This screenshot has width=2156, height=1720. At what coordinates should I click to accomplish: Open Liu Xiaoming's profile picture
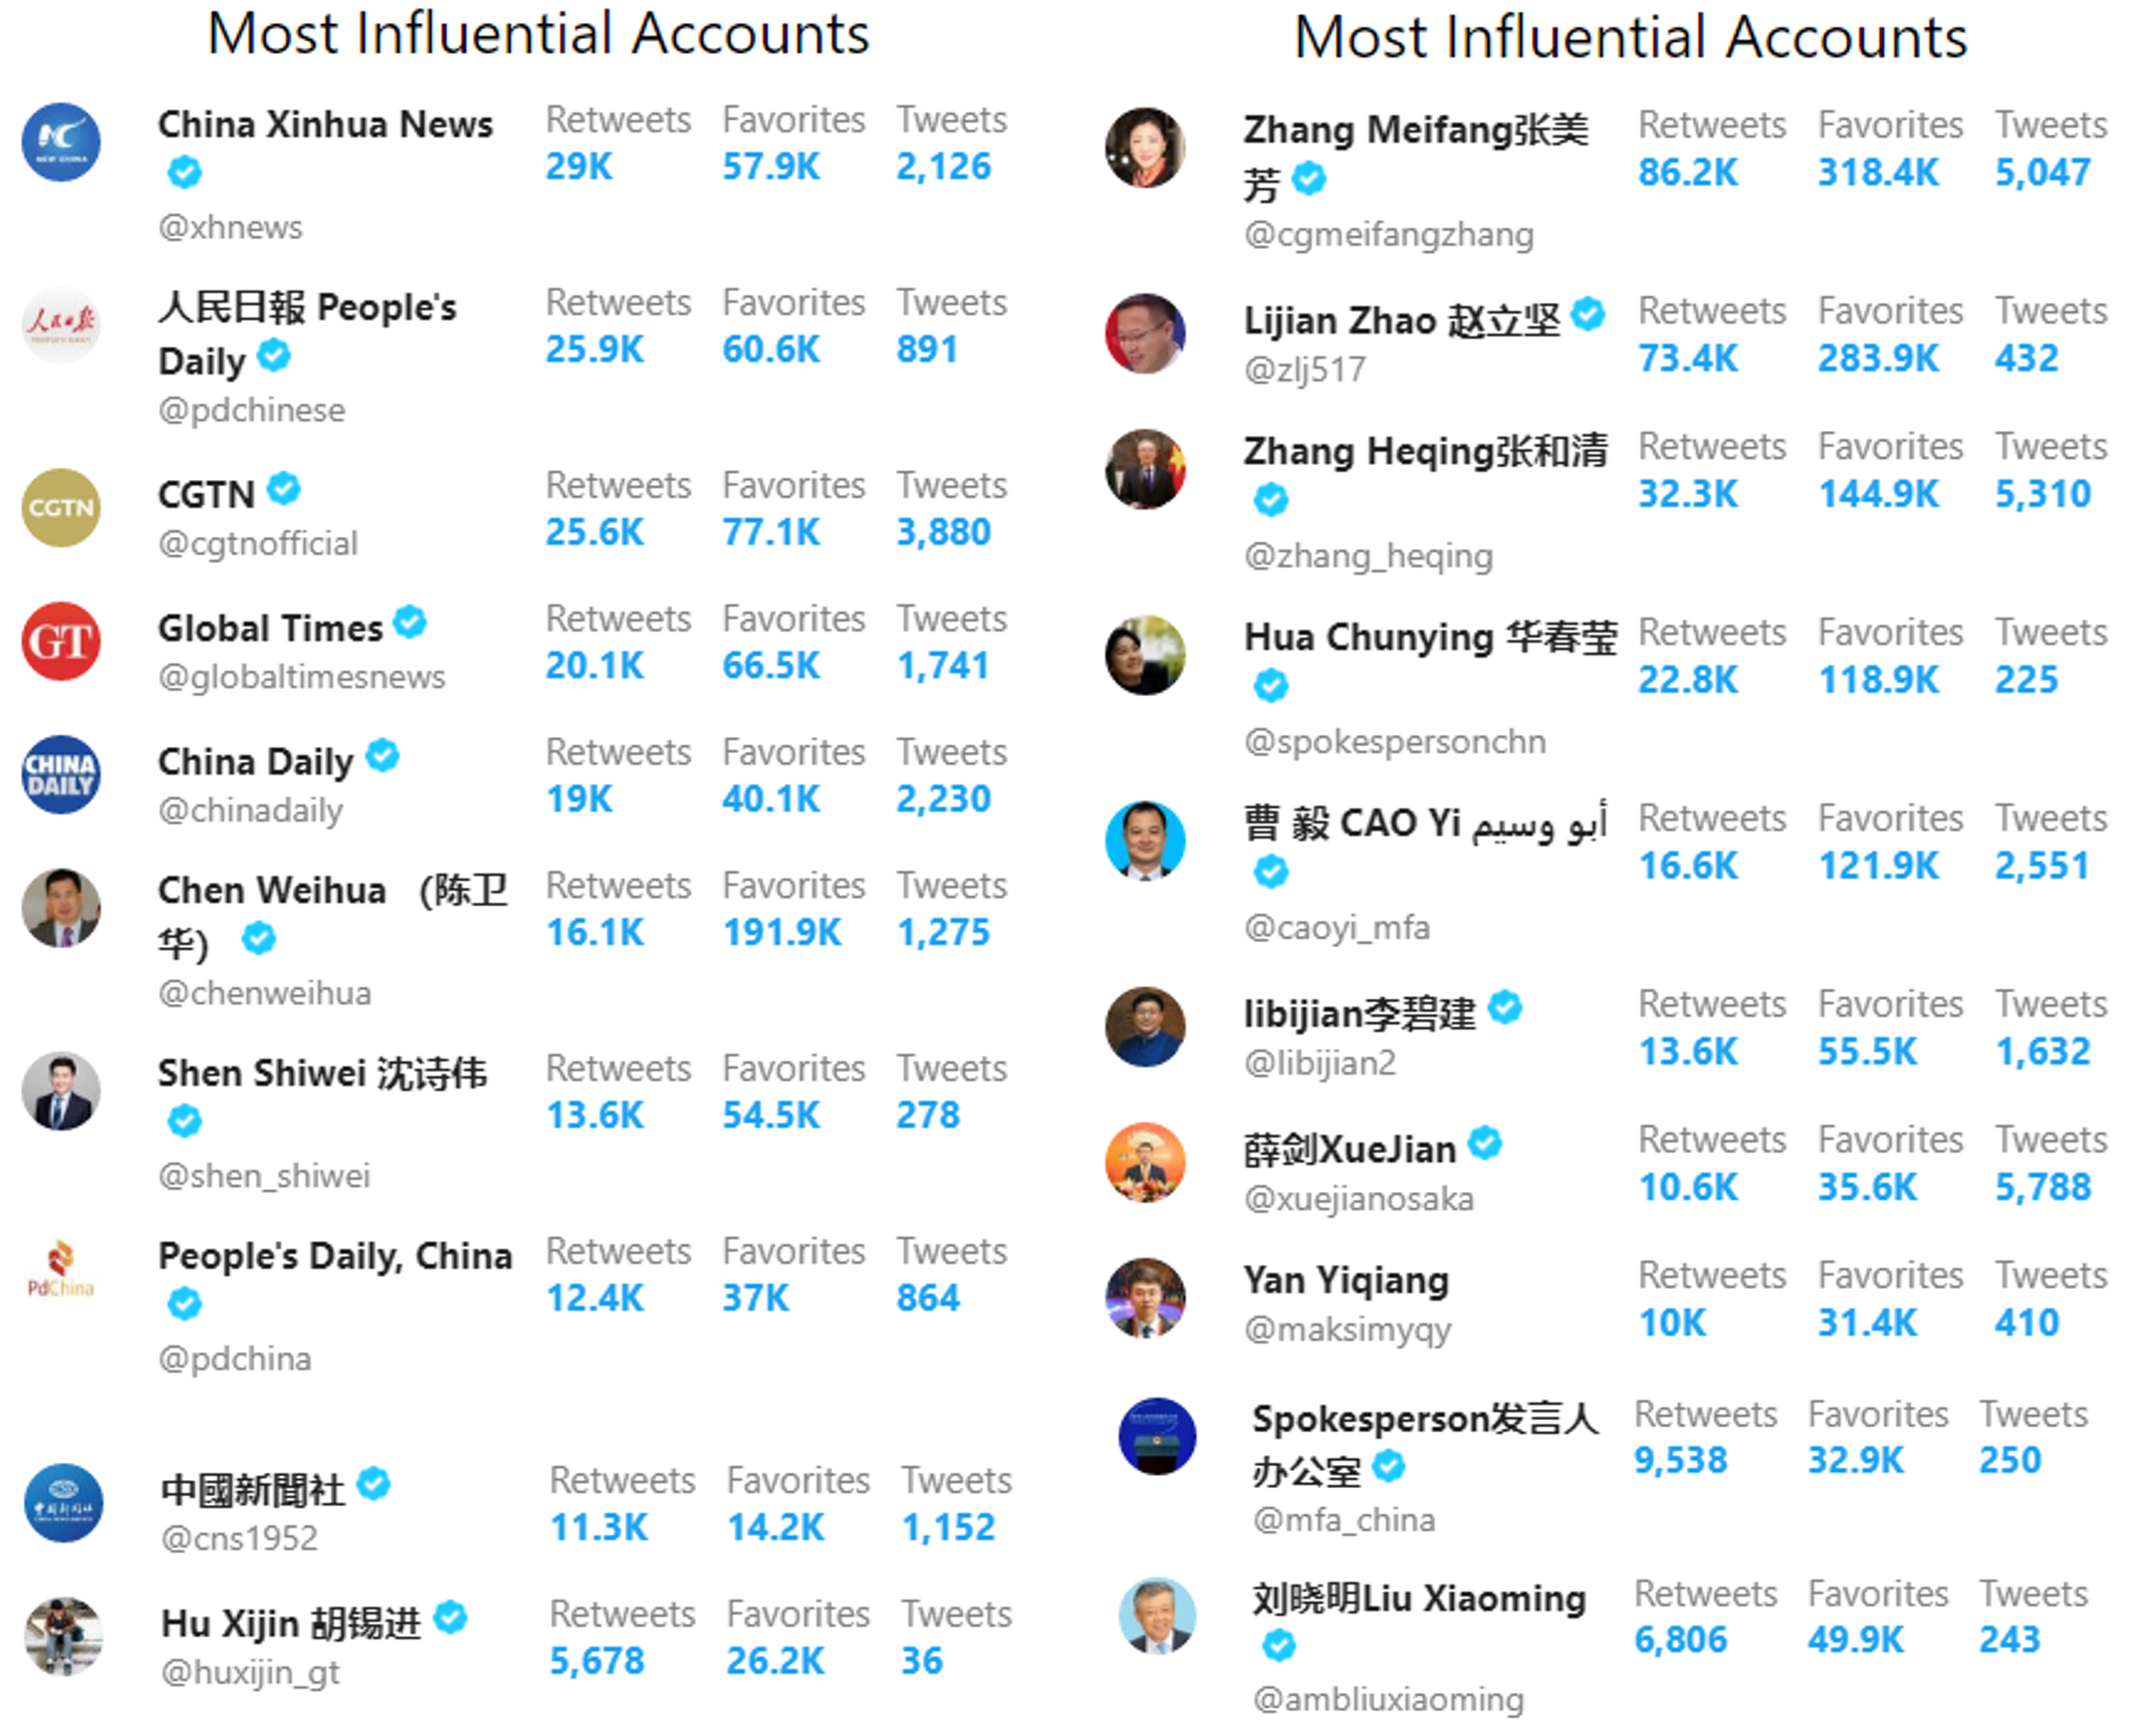tap(1157, 1616)
